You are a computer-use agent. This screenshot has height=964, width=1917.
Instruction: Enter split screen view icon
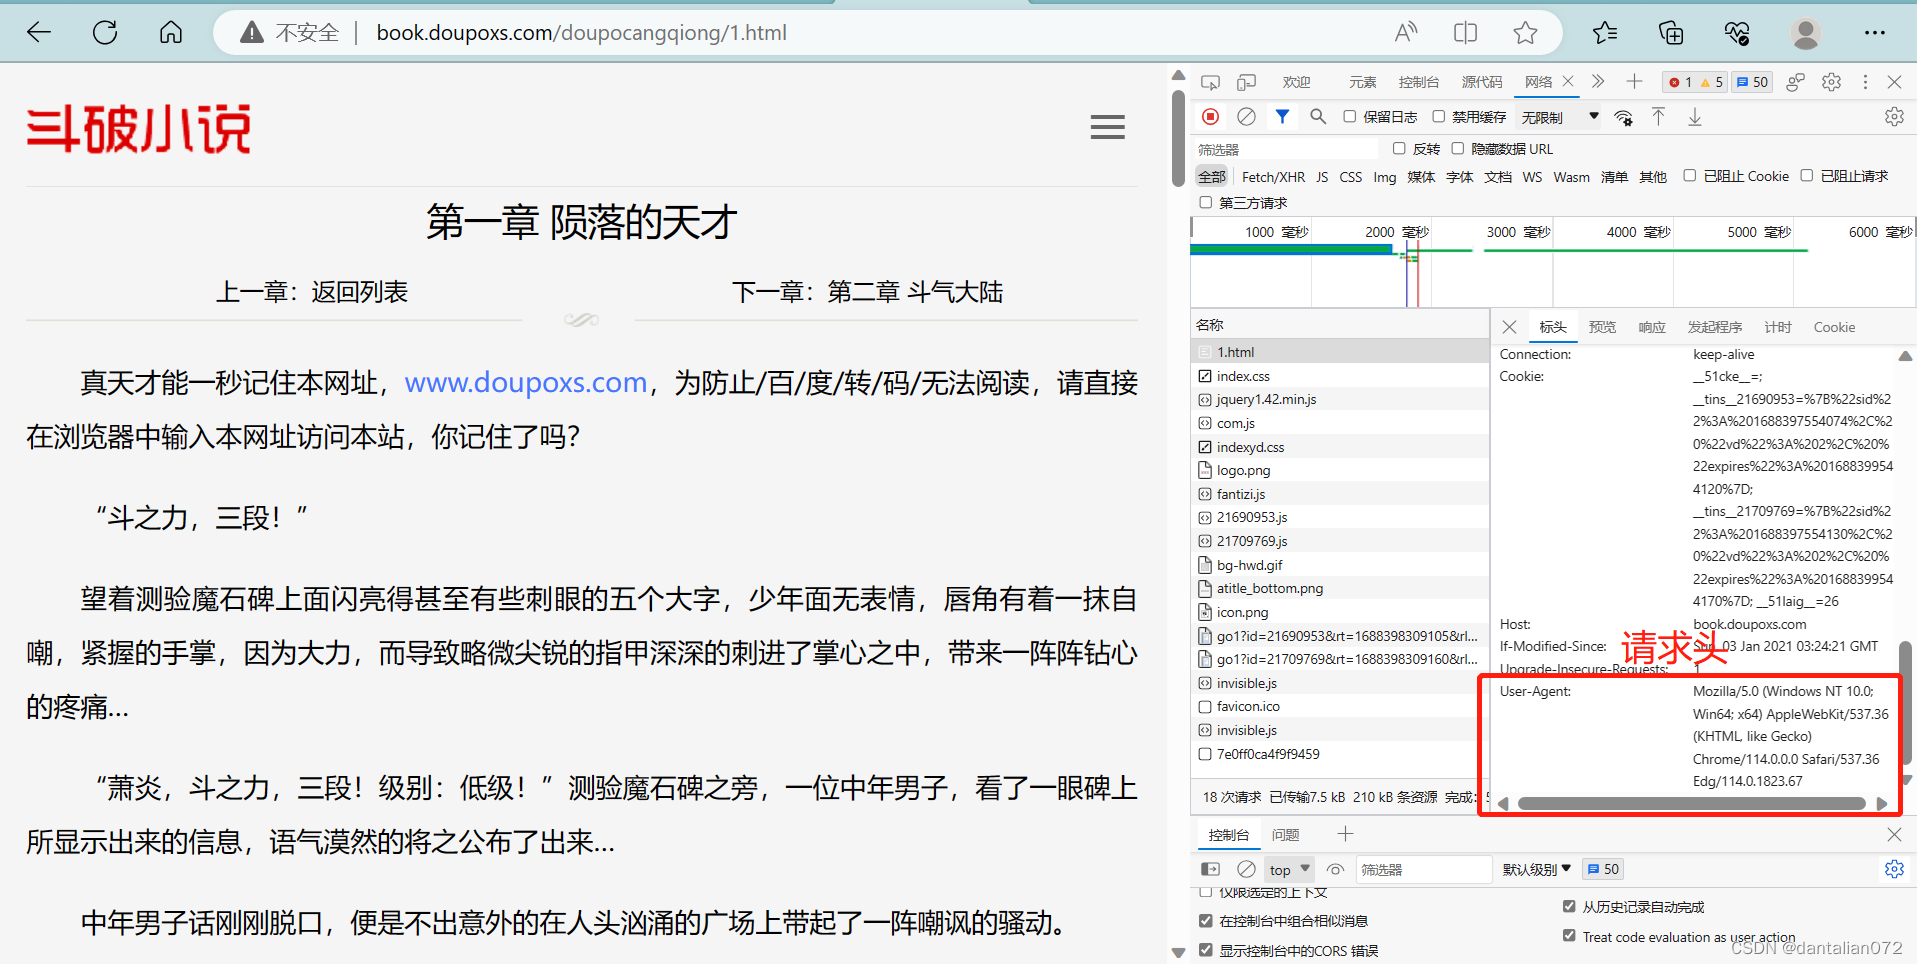coord(1465,33)
